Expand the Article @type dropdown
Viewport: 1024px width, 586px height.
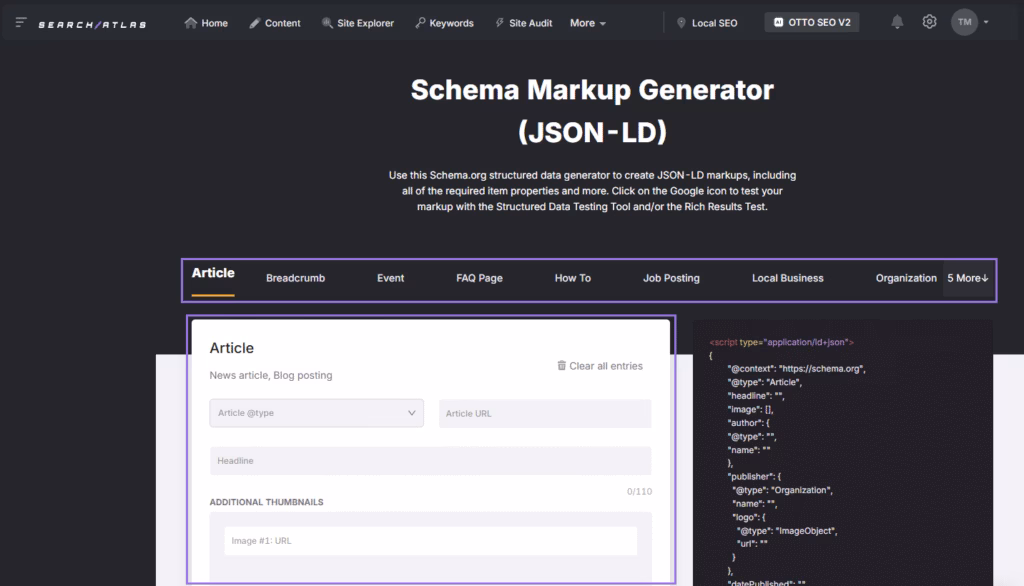tap(316, 413)
